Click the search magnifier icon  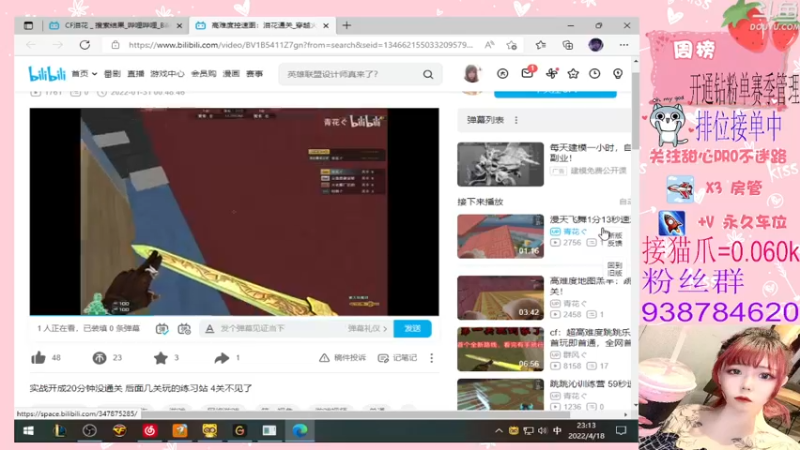click(x=428, y=74)
